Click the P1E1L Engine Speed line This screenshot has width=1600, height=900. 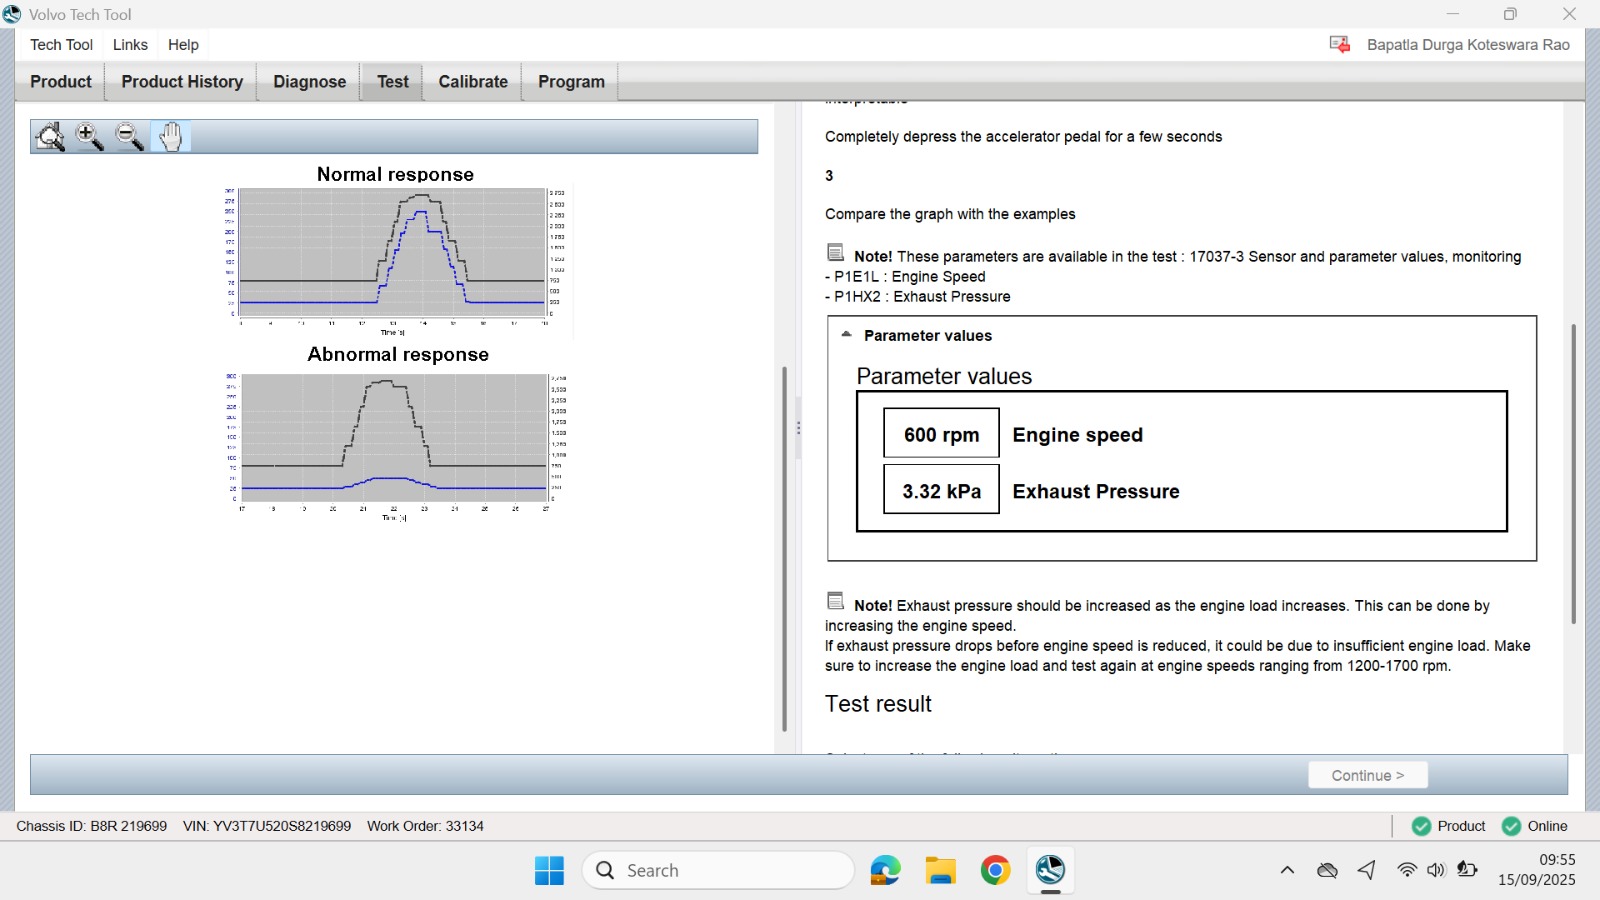905,277
